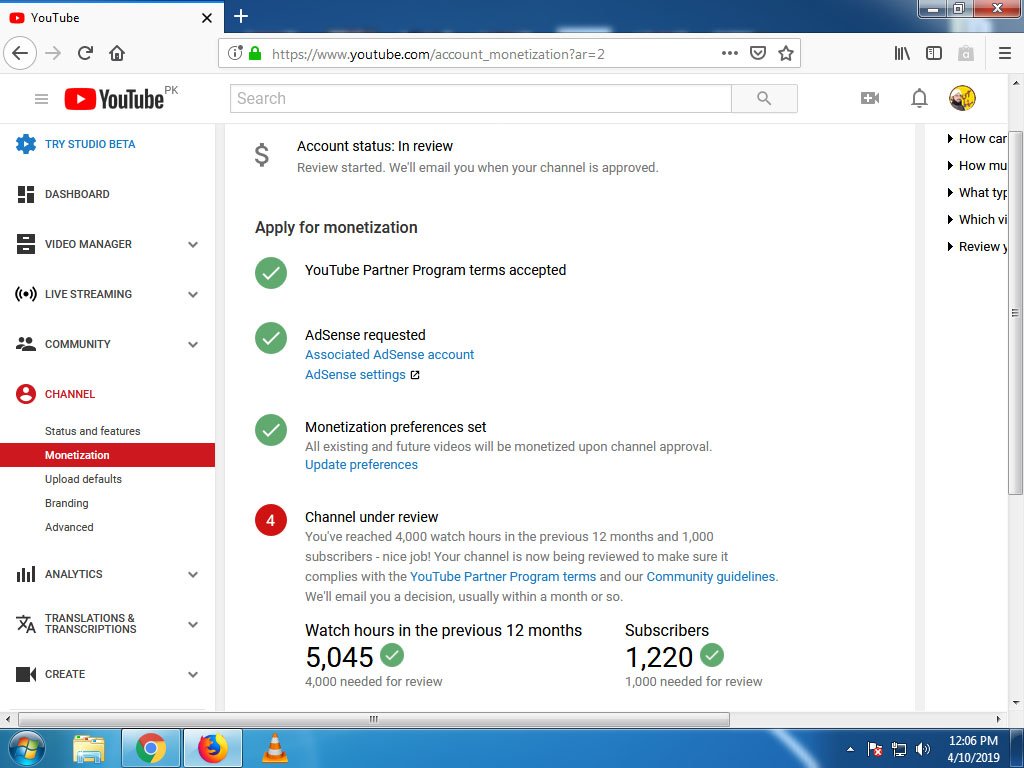Click the Analytics bar chart icon
This screenshot has width=1024, height=768.
(25, 574)
